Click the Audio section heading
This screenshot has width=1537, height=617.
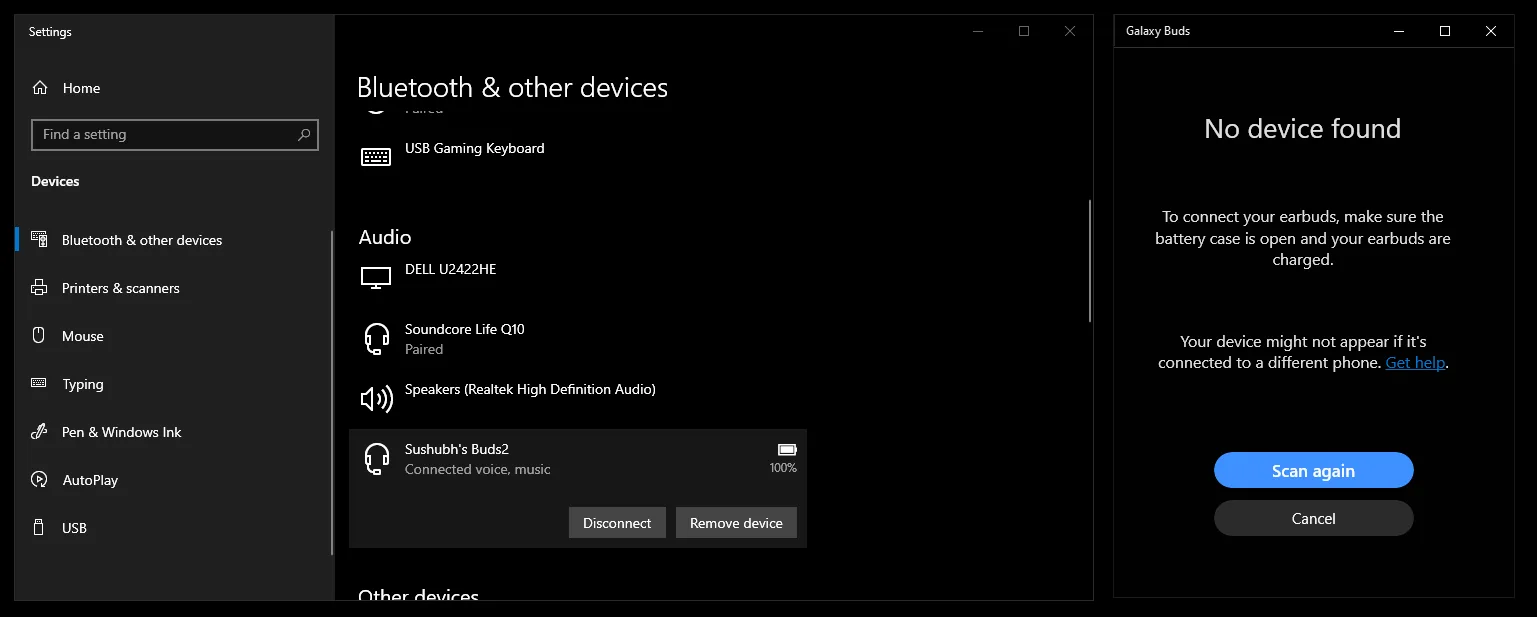pyautogui.click(x=385, y=237)
